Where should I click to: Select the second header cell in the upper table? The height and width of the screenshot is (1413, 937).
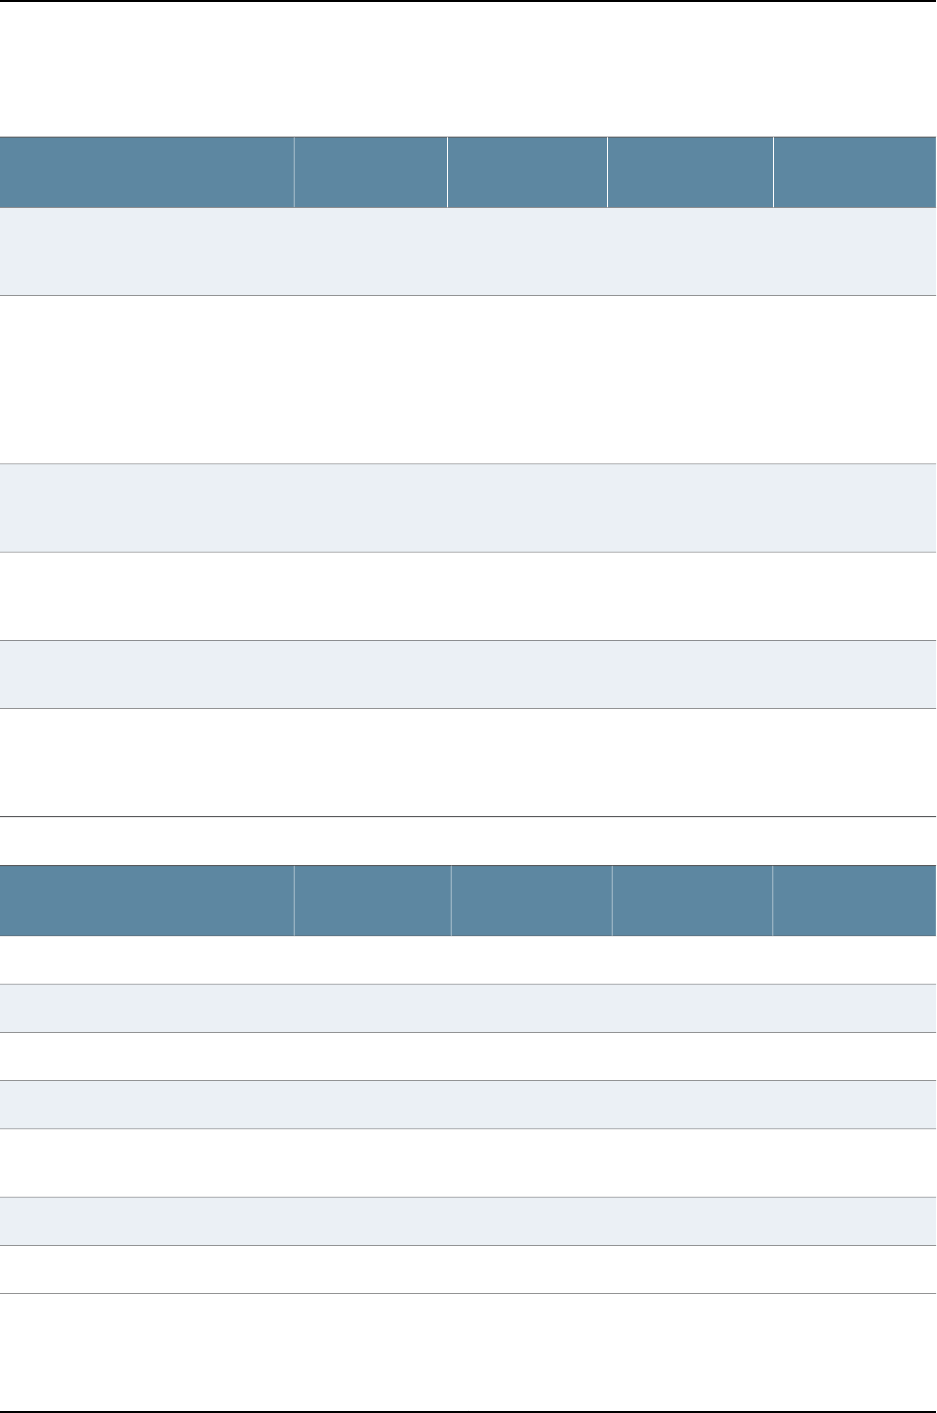371,172
